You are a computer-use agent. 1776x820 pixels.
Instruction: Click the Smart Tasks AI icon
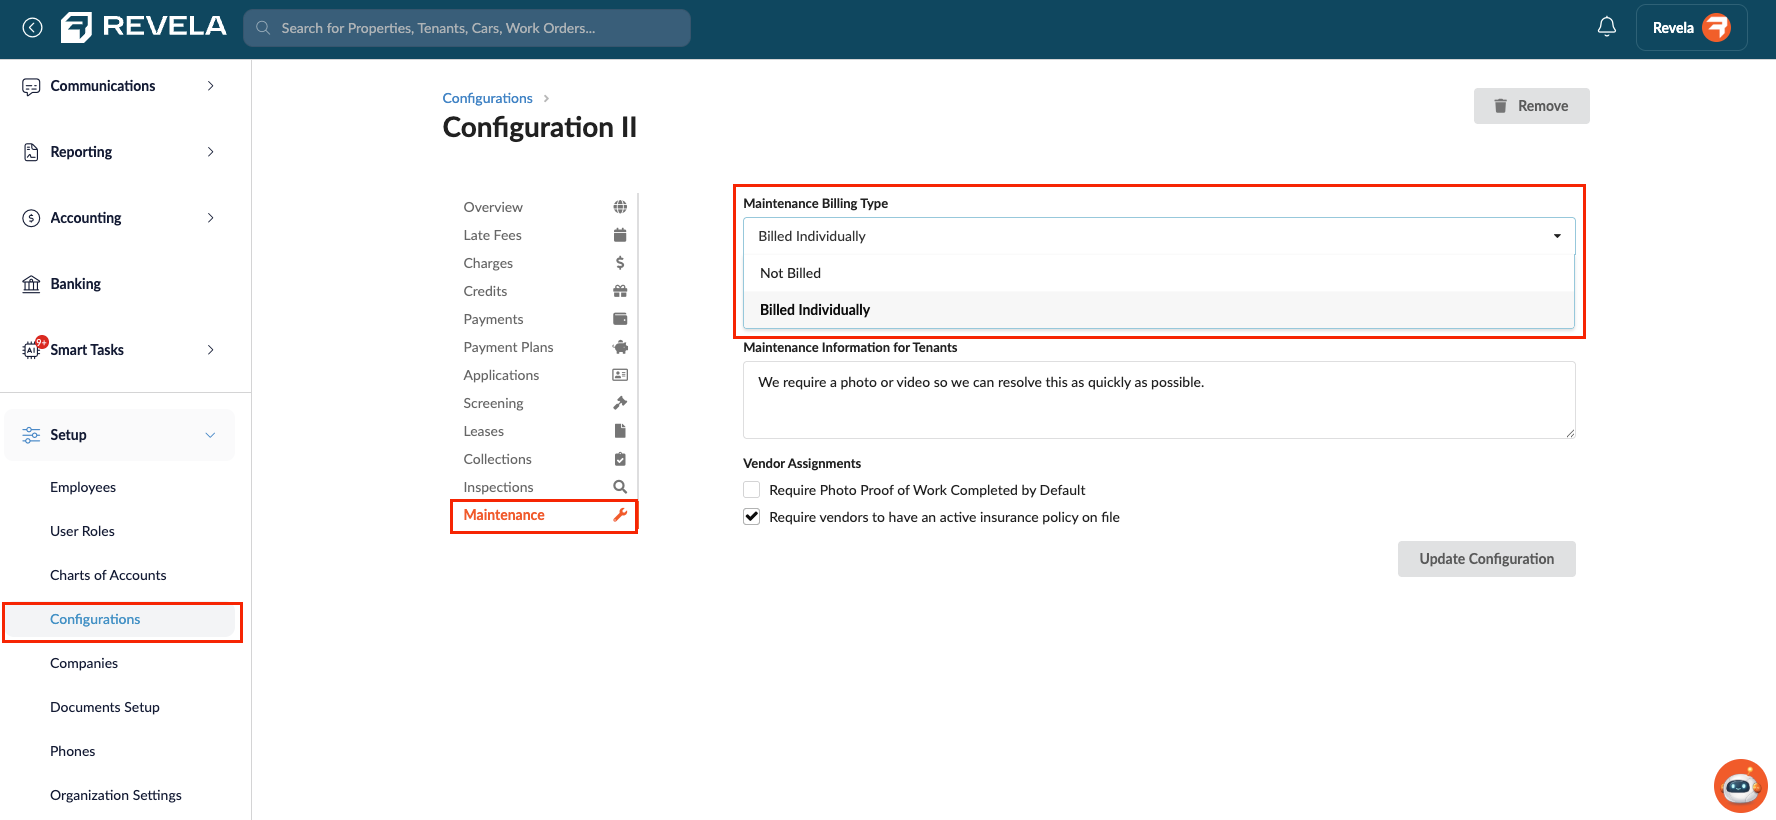[33, 348]
